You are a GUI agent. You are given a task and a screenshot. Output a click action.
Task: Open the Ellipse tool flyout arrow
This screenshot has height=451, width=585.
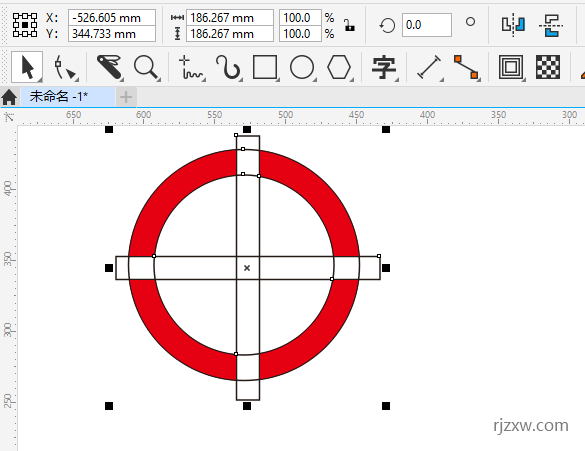(315, 79)
